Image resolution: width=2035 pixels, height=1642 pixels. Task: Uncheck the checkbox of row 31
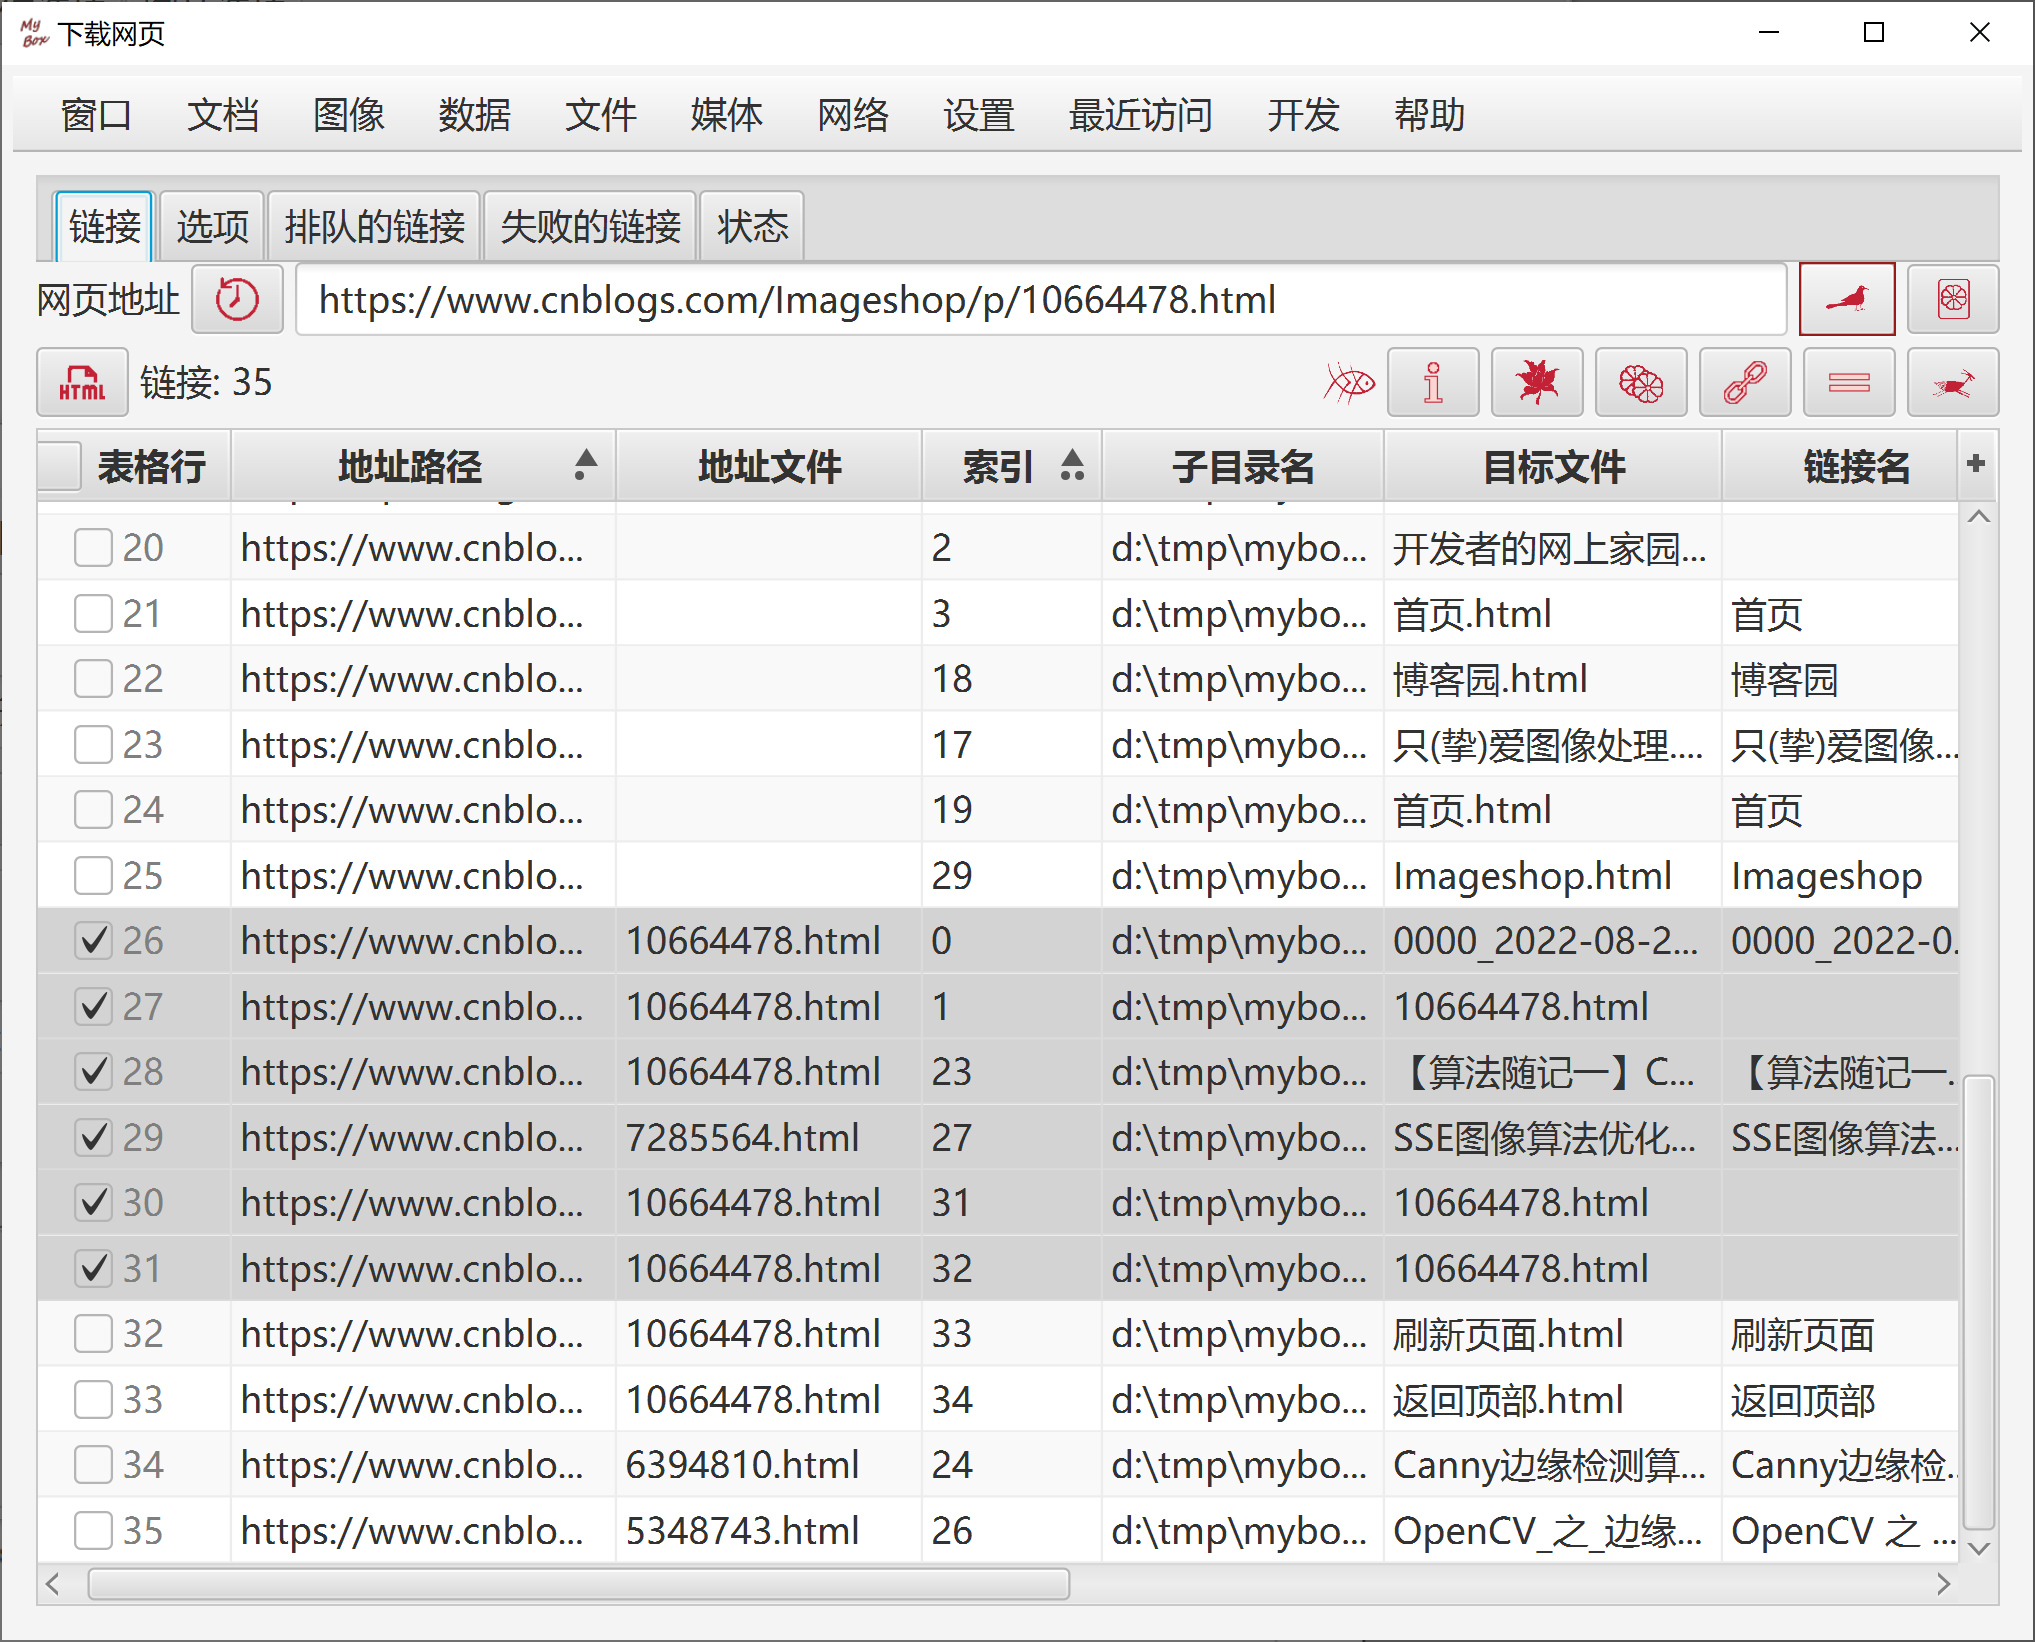tap(93, 1269)
